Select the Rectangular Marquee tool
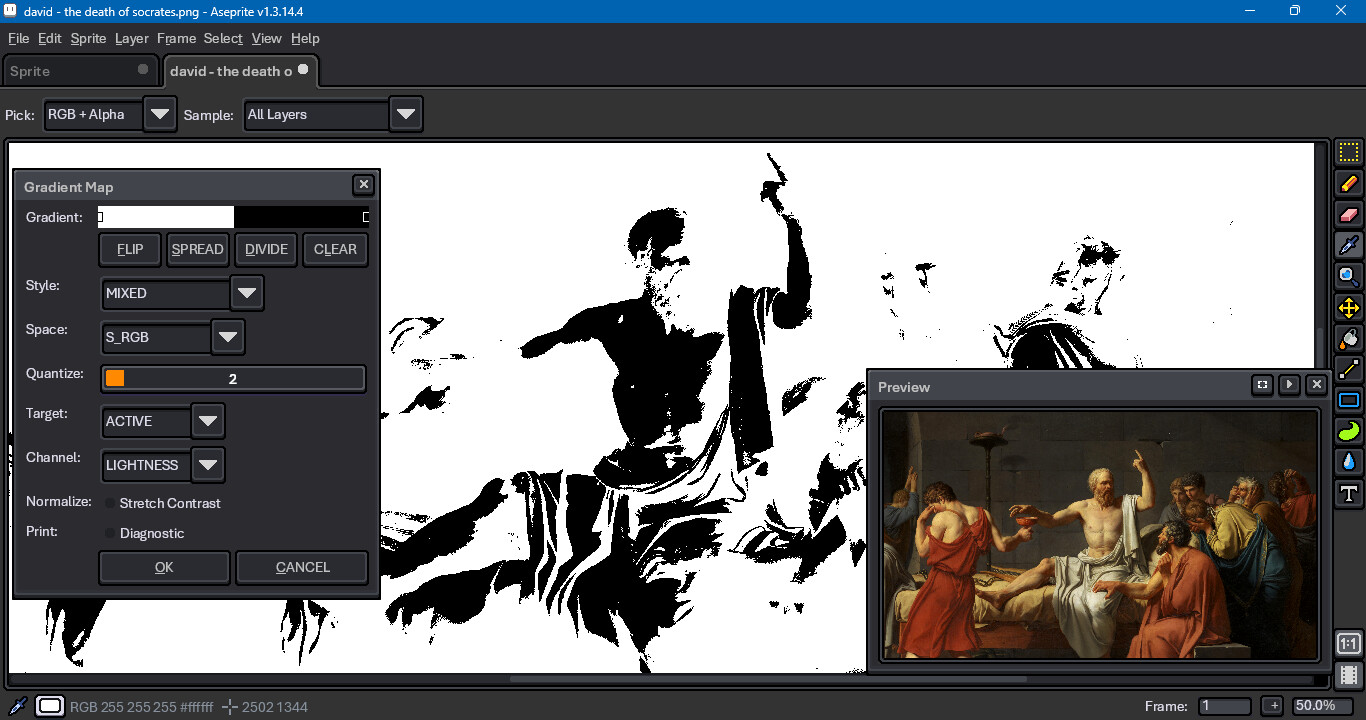The width and height of the screenshot is (1366, 720). tap(1349, 153)
